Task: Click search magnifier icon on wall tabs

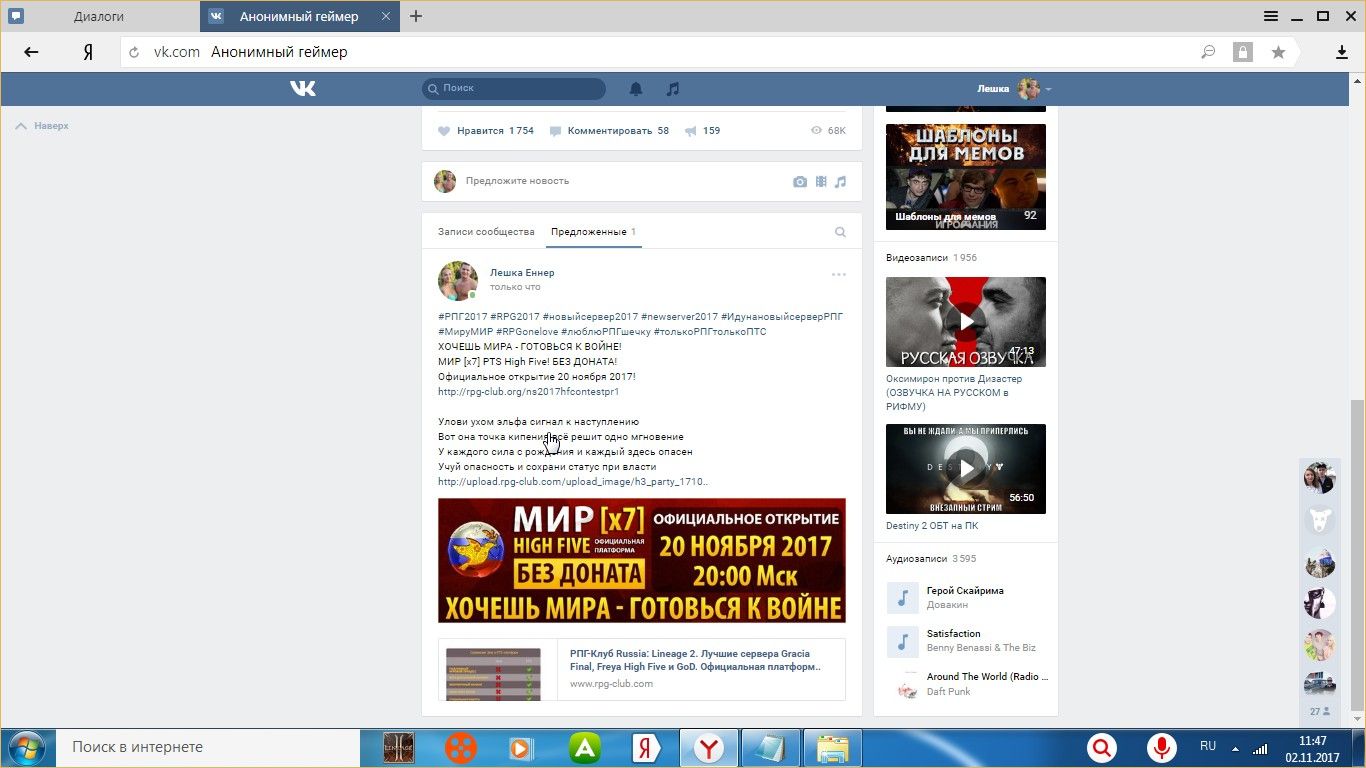Action: pyautogui.click(x=841, y=232)
